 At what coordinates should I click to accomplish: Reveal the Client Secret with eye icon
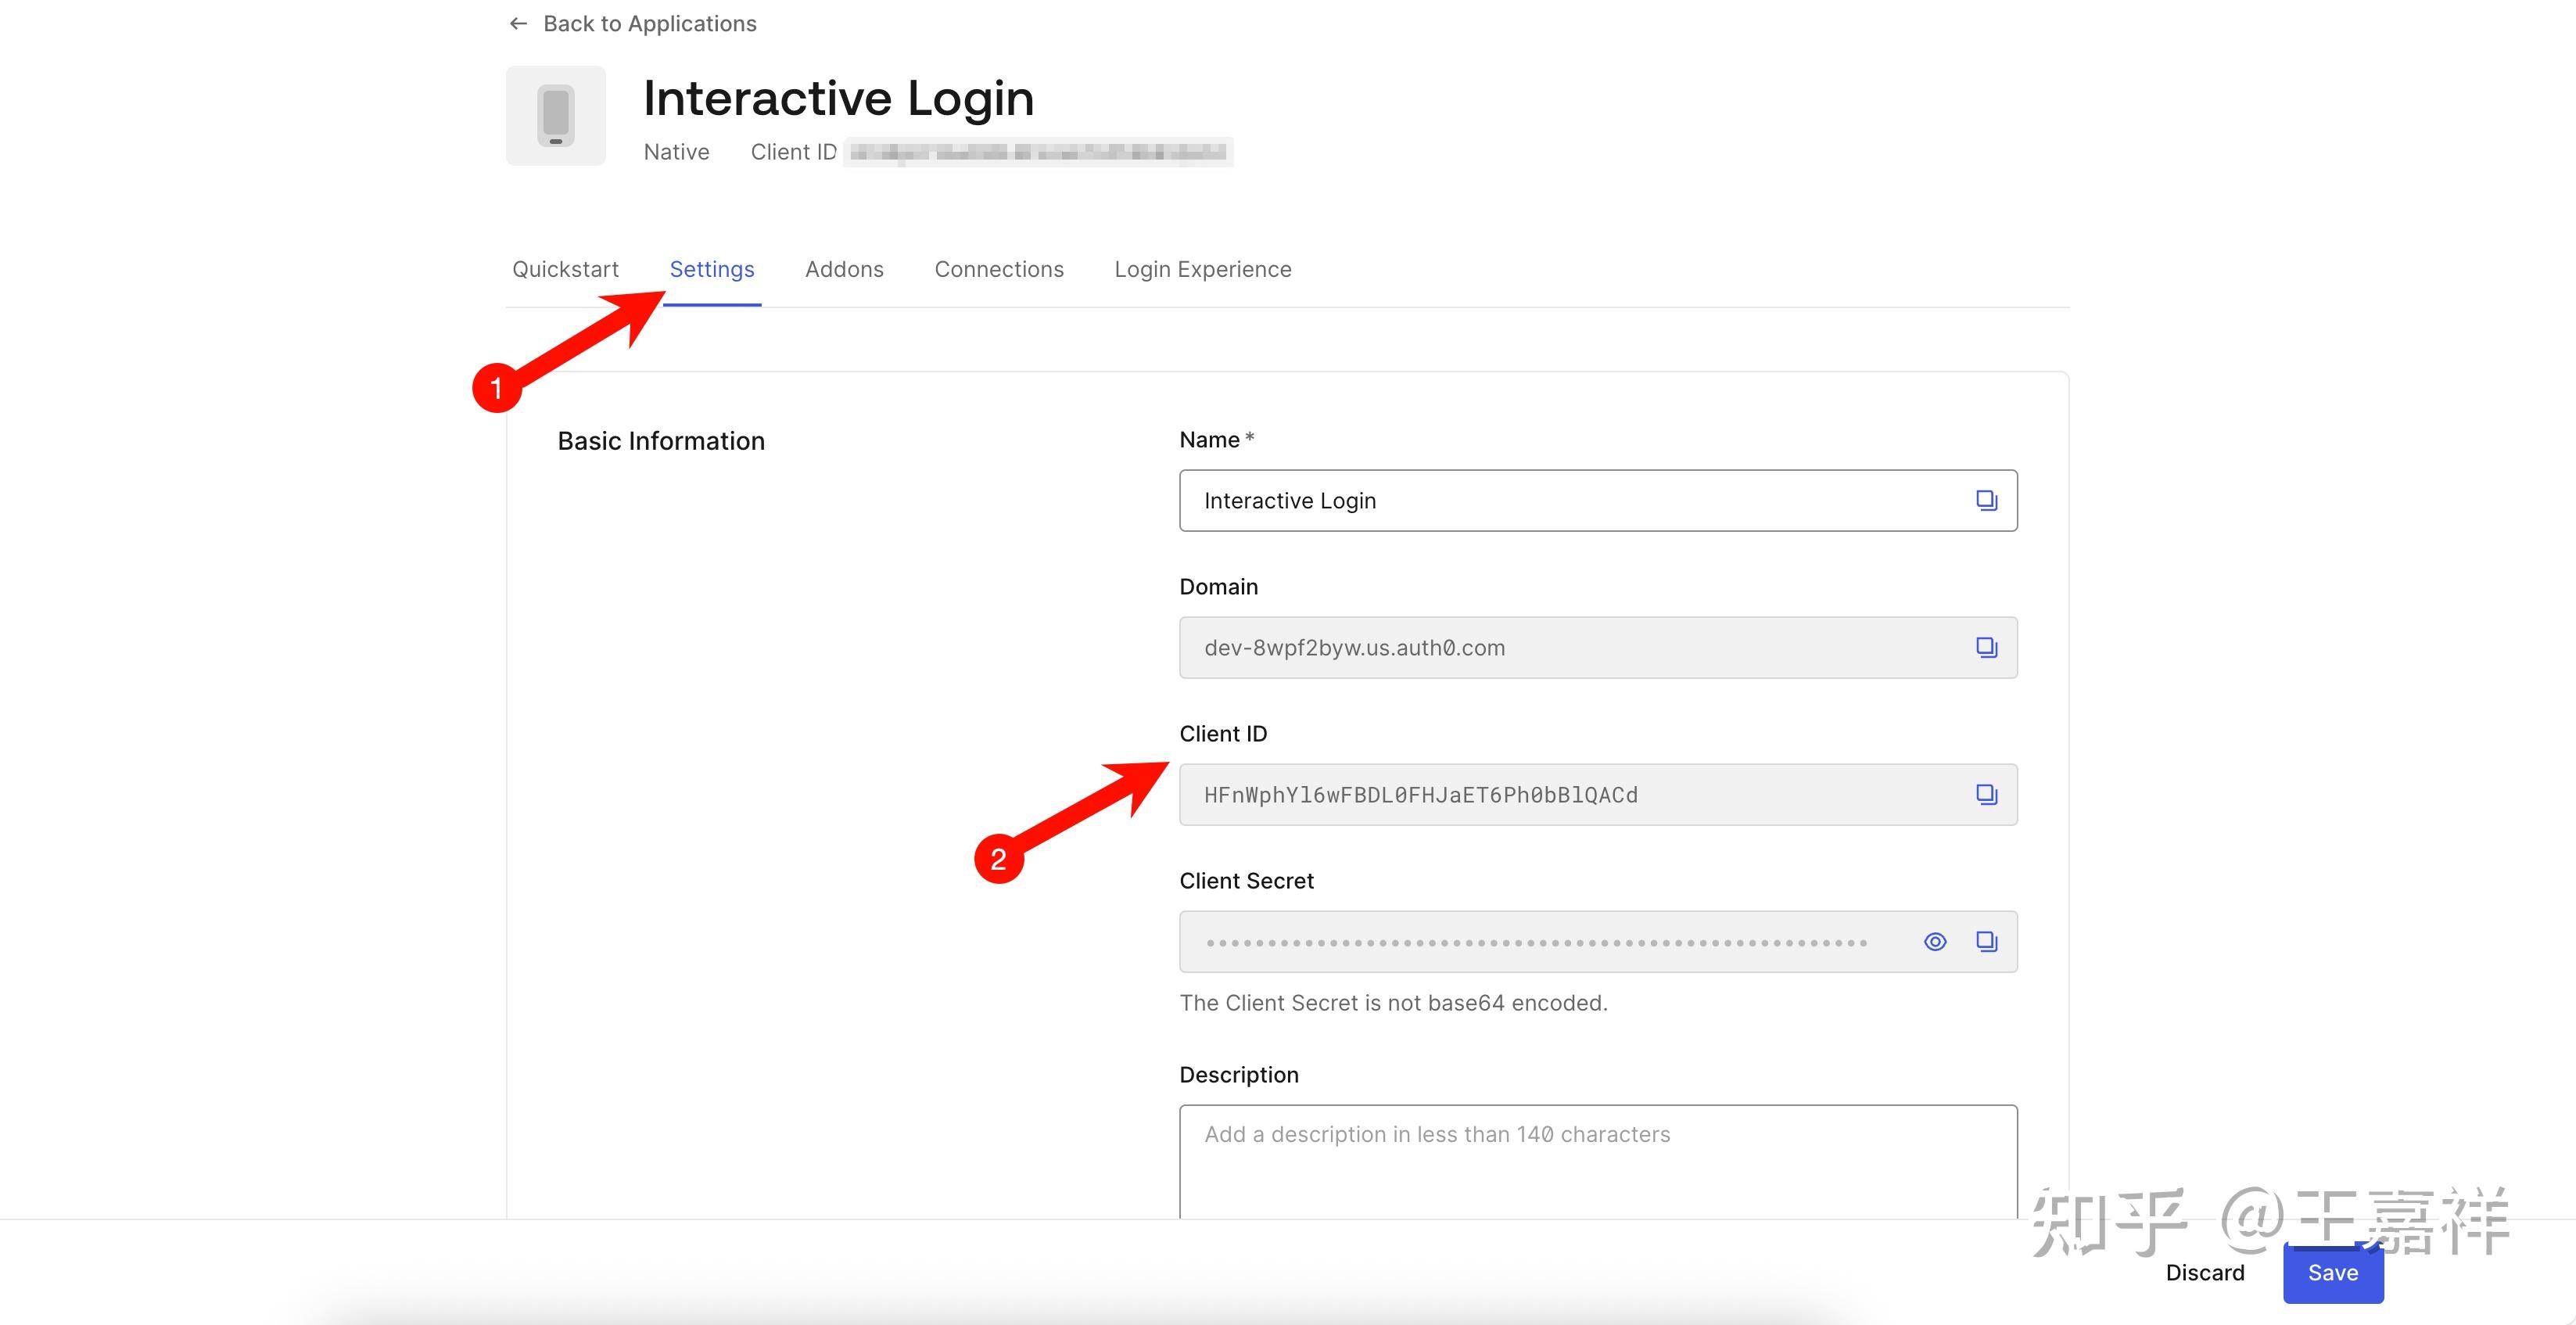tap(1935, 941)
